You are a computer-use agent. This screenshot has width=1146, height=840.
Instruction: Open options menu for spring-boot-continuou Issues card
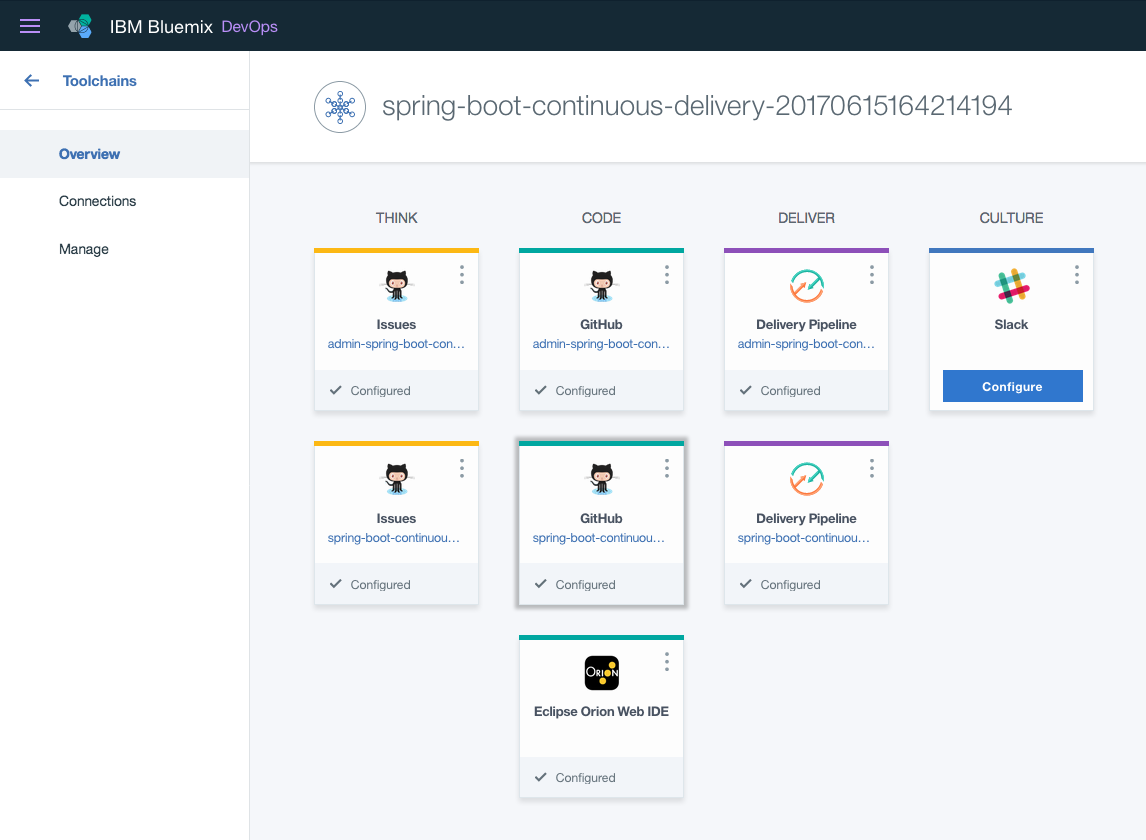462,469
